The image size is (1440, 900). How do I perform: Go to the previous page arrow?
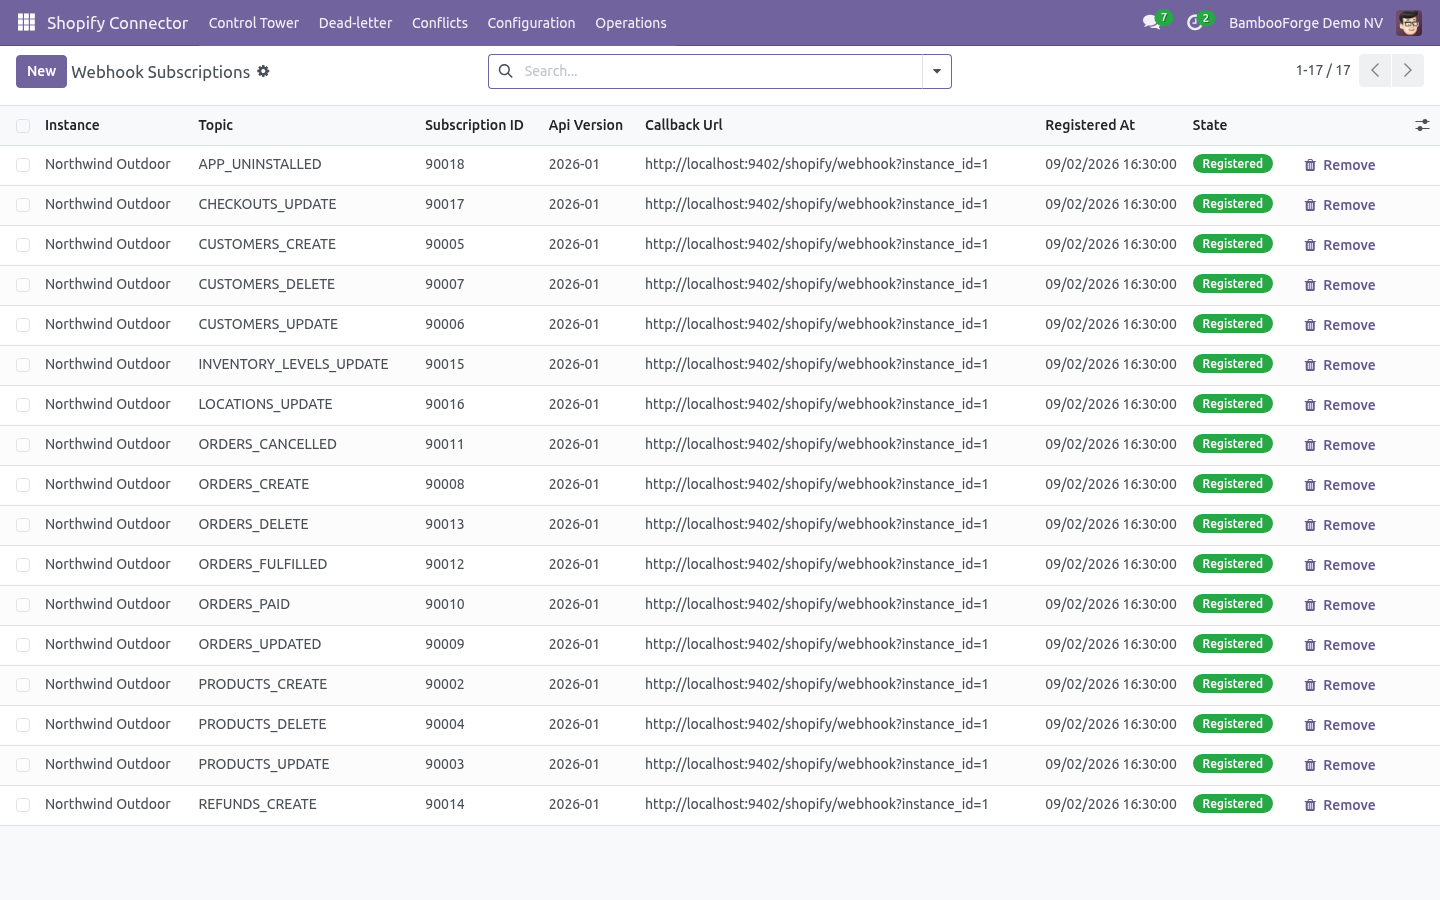click(x=1375, y=71)
